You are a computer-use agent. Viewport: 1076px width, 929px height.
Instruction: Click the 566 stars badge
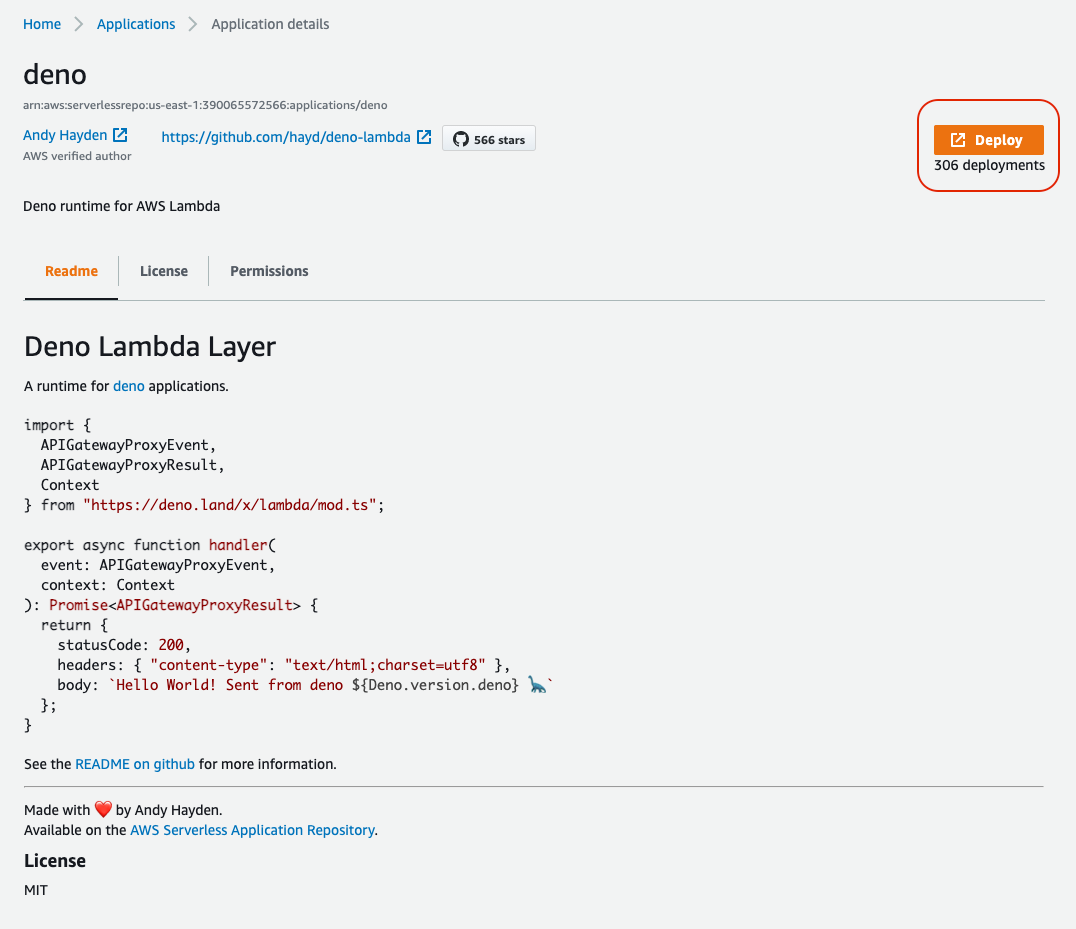click(489, 139)
